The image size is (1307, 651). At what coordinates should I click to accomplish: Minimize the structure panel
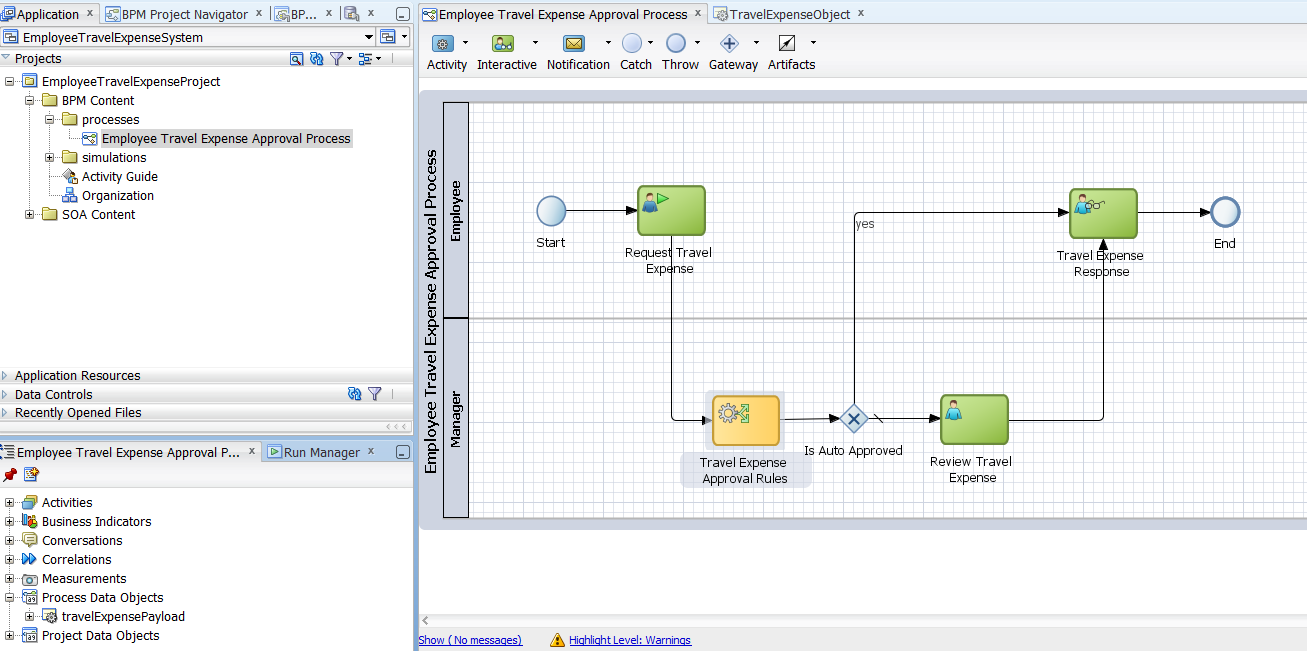click(x=402, y=452)
